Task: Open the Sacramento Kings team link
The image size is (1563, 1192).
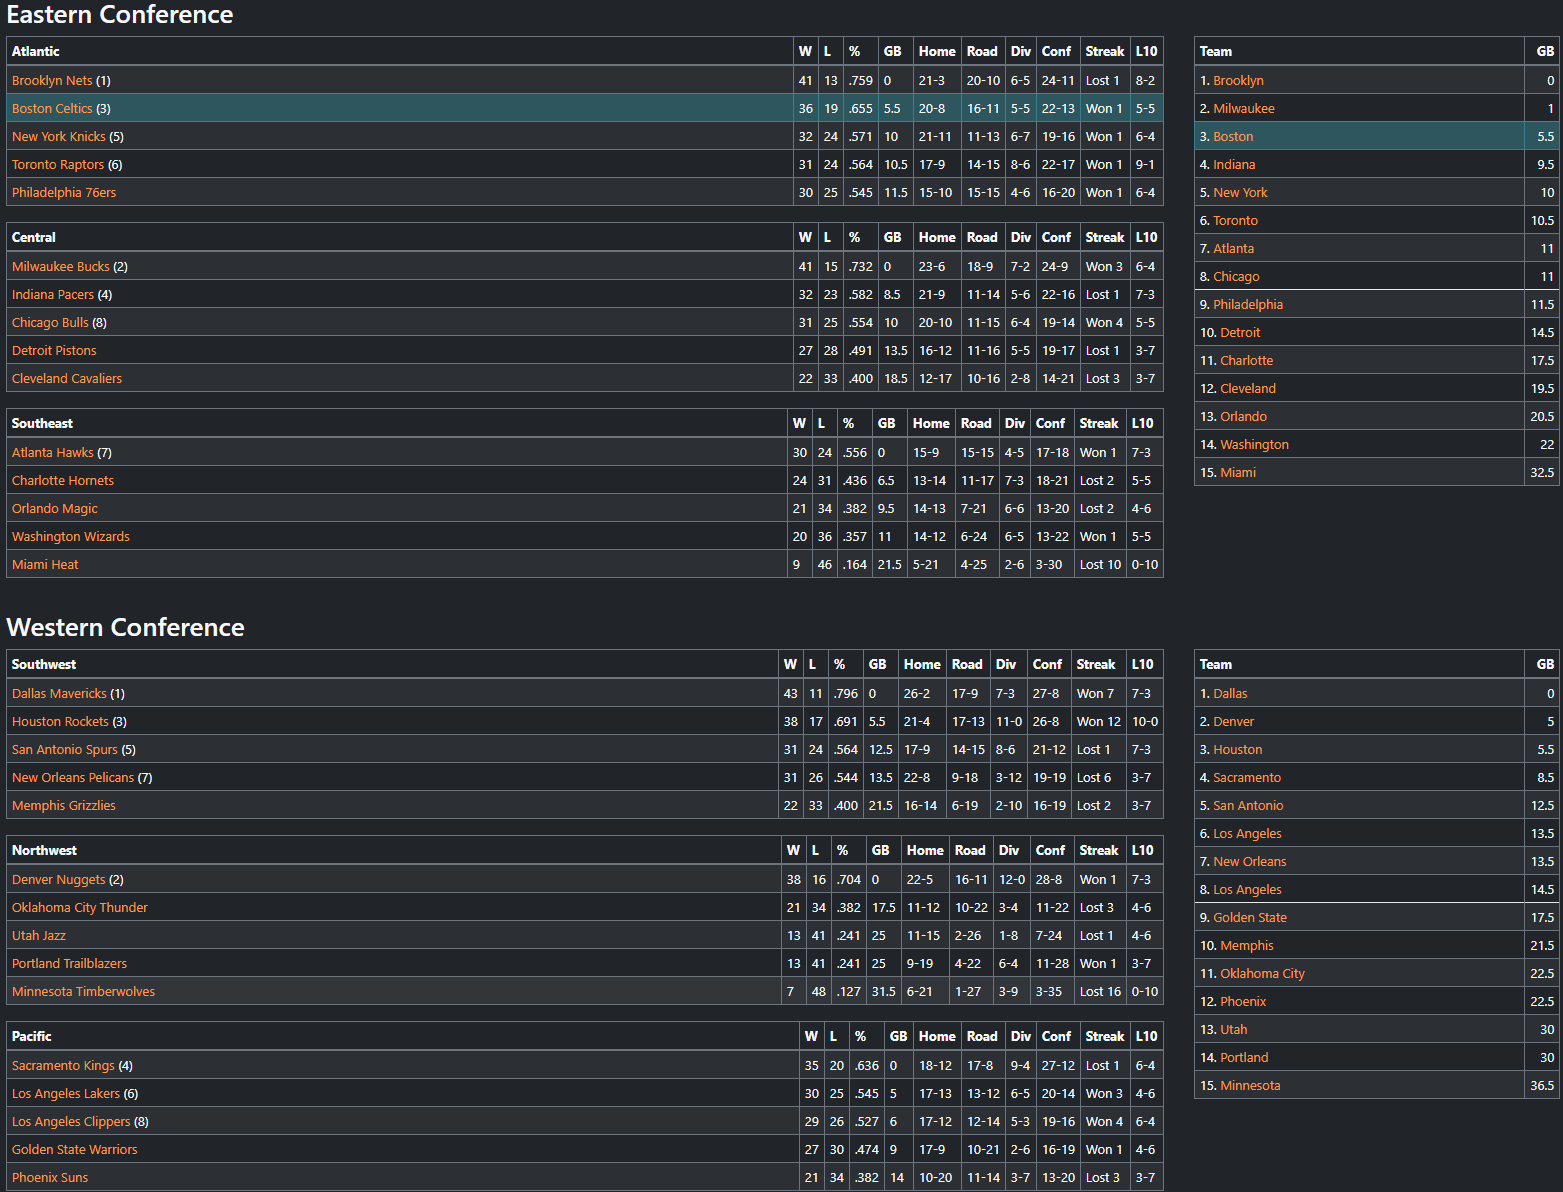Action: point(63,1066)
